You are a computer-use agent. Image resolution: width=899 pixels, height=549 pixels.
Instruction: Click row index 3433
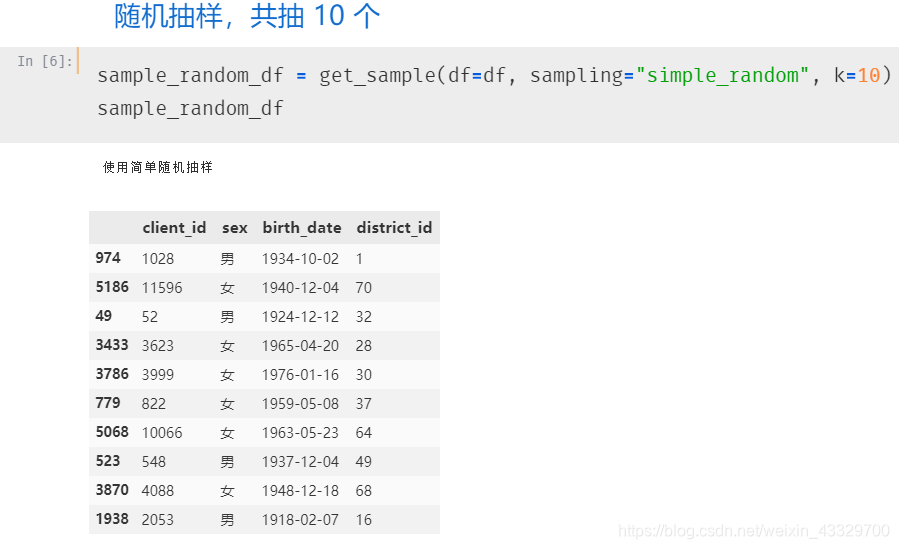pos(112,345)
